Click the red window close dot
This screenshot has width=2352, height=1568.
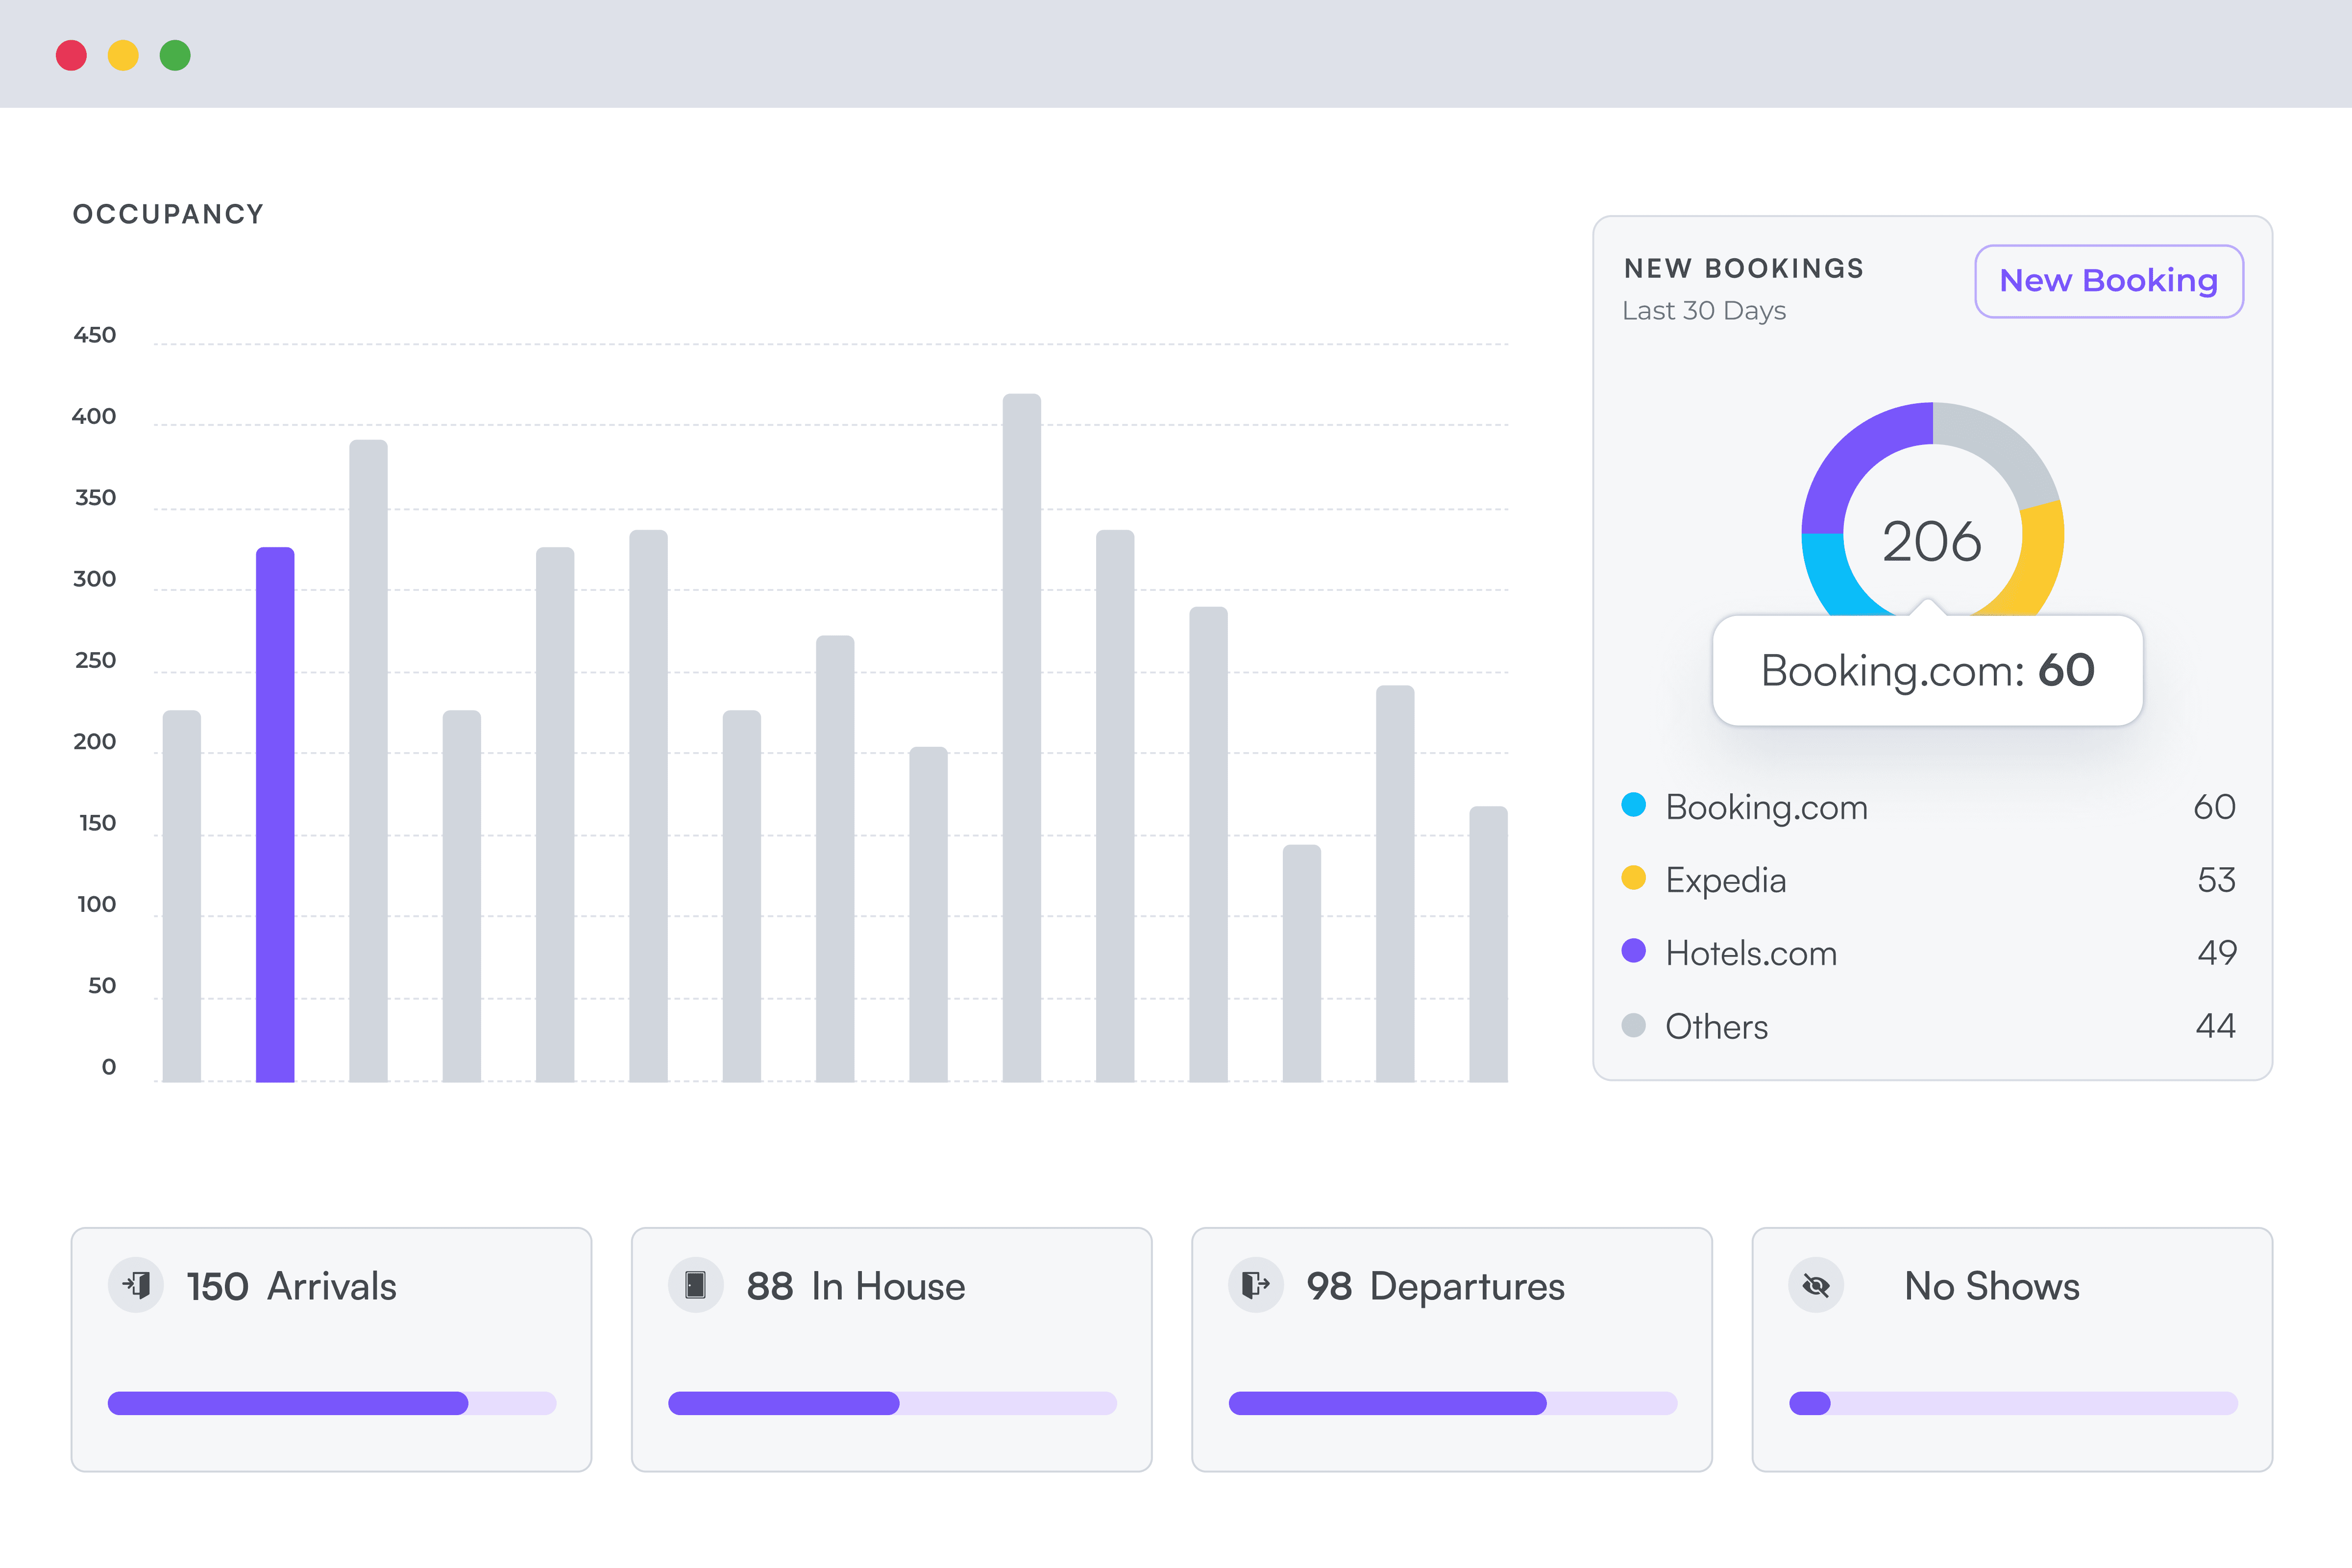(x=71, y=55)
